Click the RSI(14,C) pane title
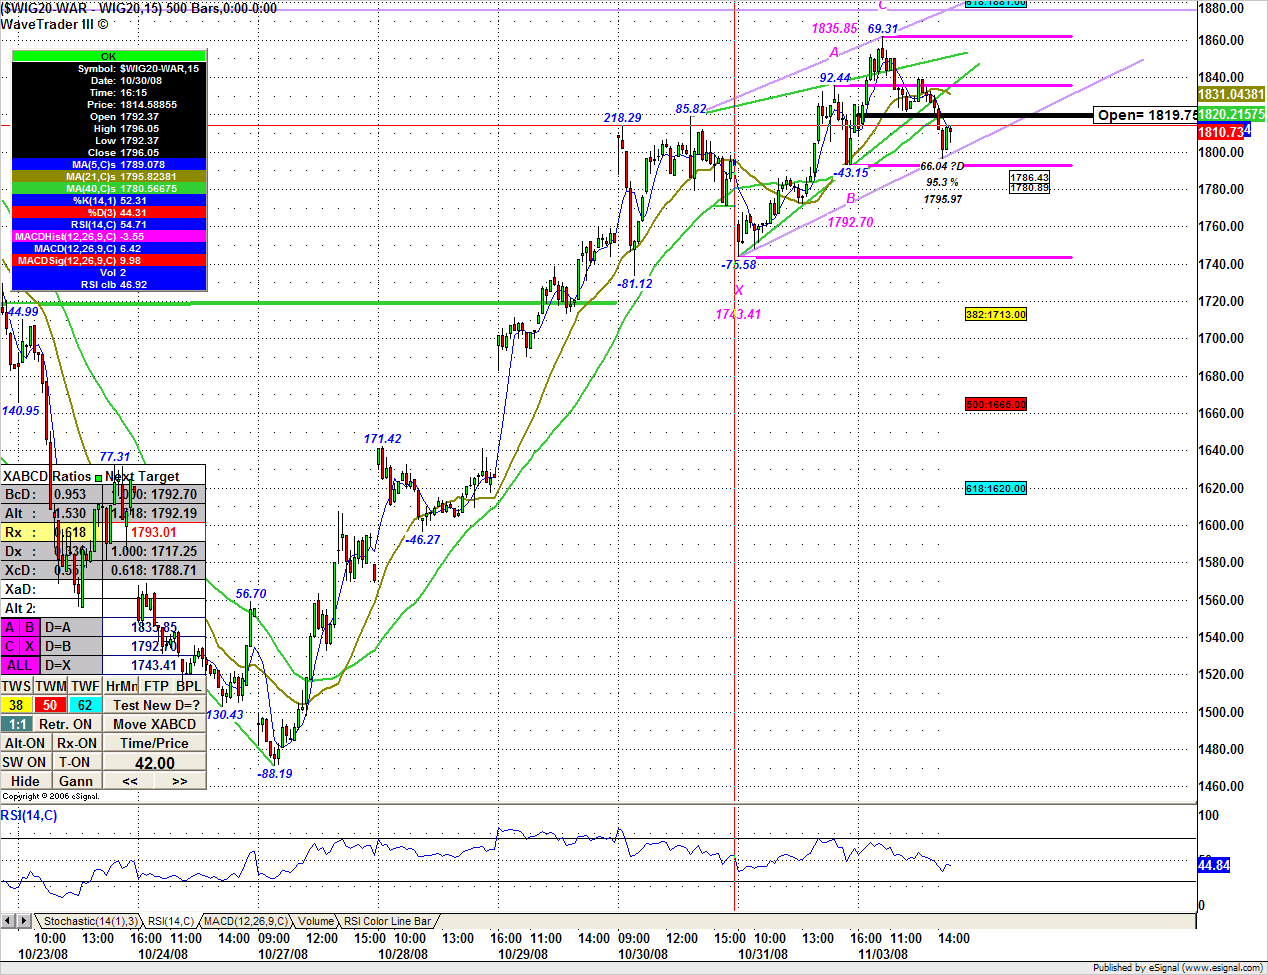This screenshot has width=1268, height=975. 29,815
